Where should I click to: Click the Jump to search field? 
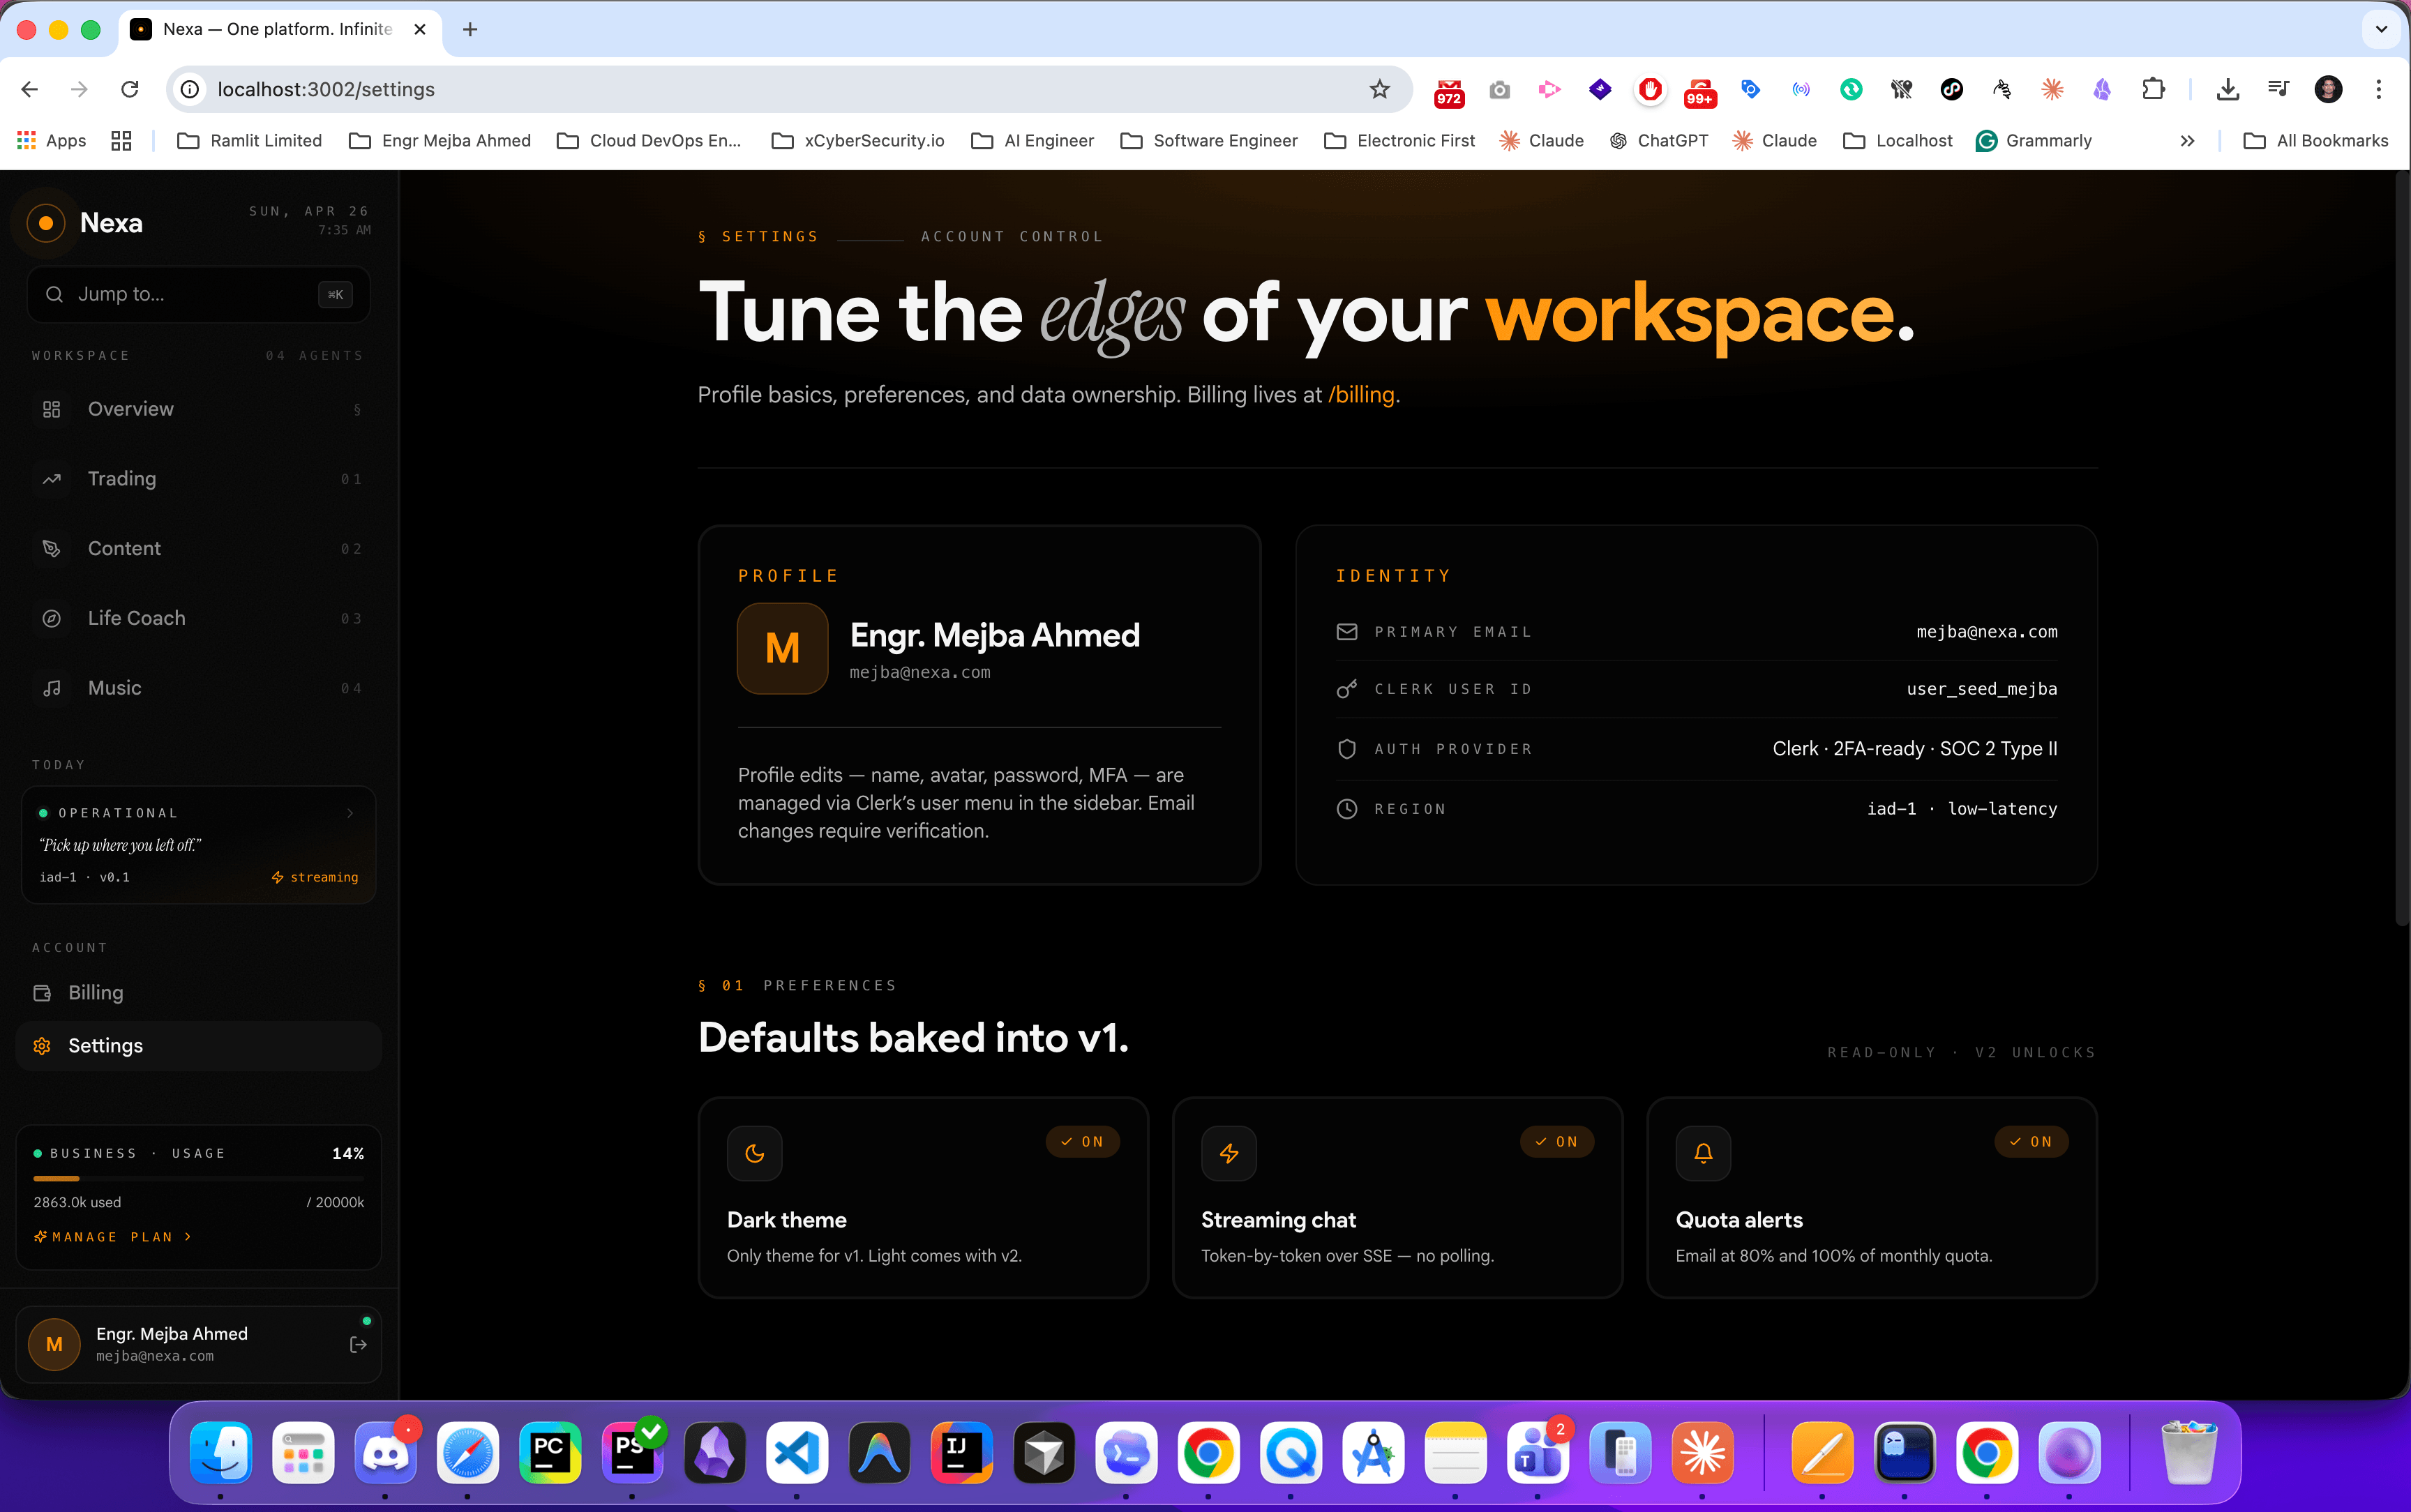[x=199, y=294]
